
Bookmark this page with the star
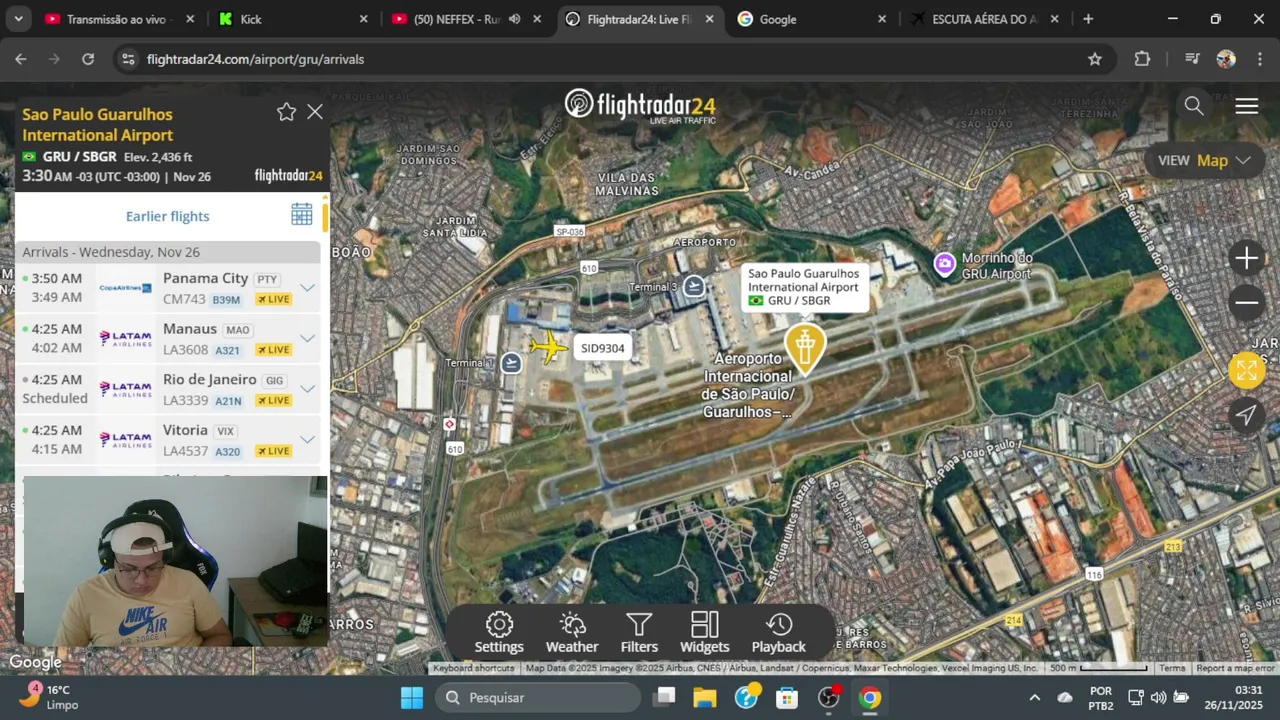pos(1095,59)
